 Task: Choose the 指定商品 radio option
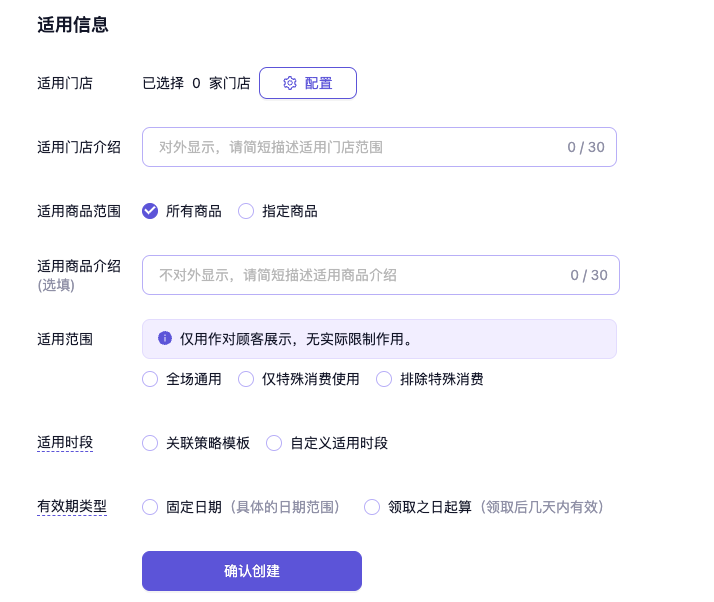(x=246, y=211)
